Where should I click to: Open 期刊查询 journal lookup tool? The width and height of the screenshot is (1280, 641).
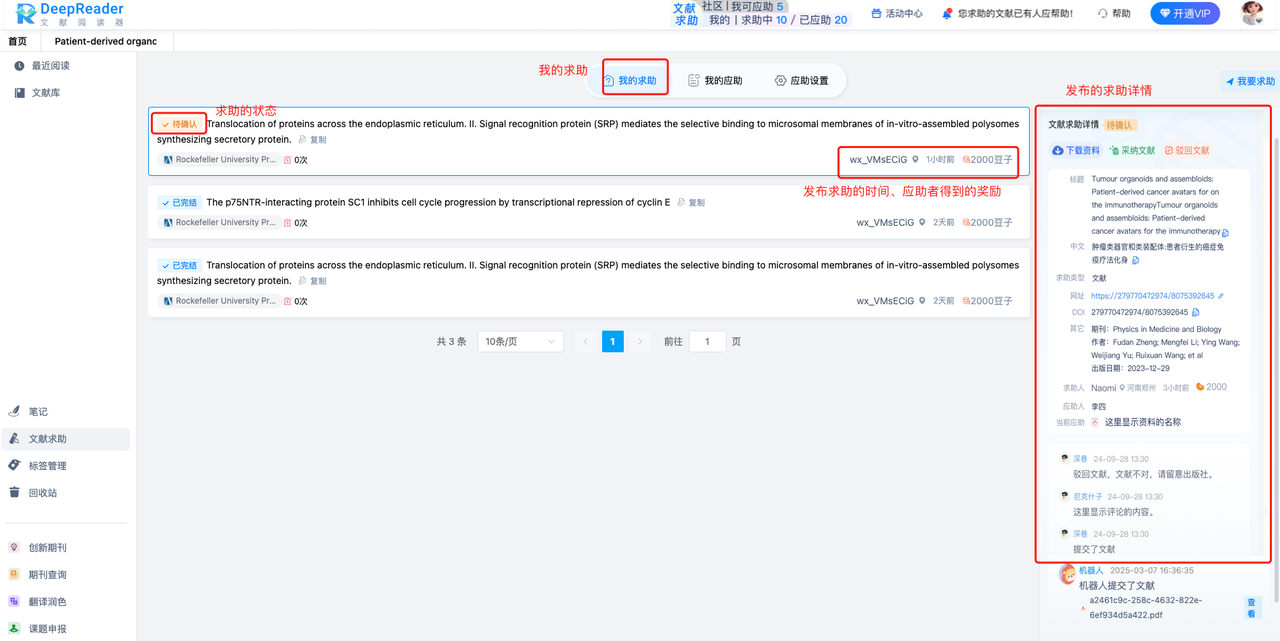[x=46, y=574]
